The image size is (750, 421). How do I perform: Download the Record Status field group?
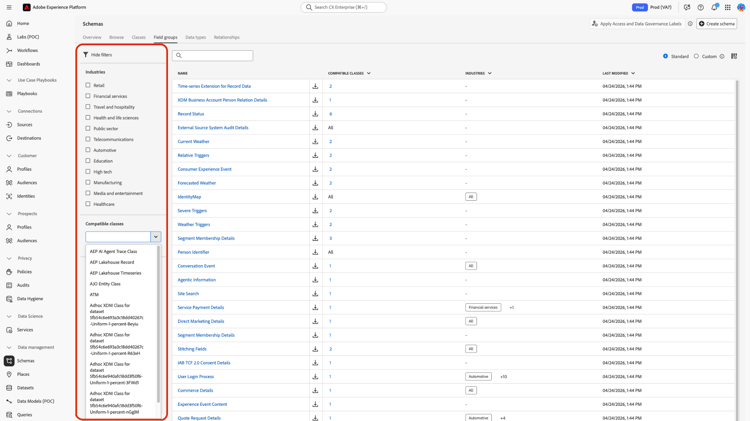(x=315, y=114)
